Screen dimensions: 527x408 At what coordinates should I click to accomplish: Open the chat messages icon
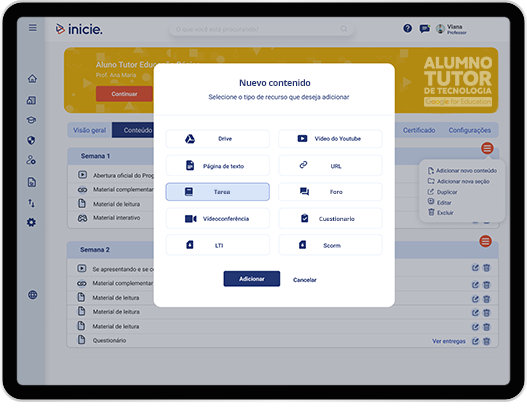click(x=425, y=29)
